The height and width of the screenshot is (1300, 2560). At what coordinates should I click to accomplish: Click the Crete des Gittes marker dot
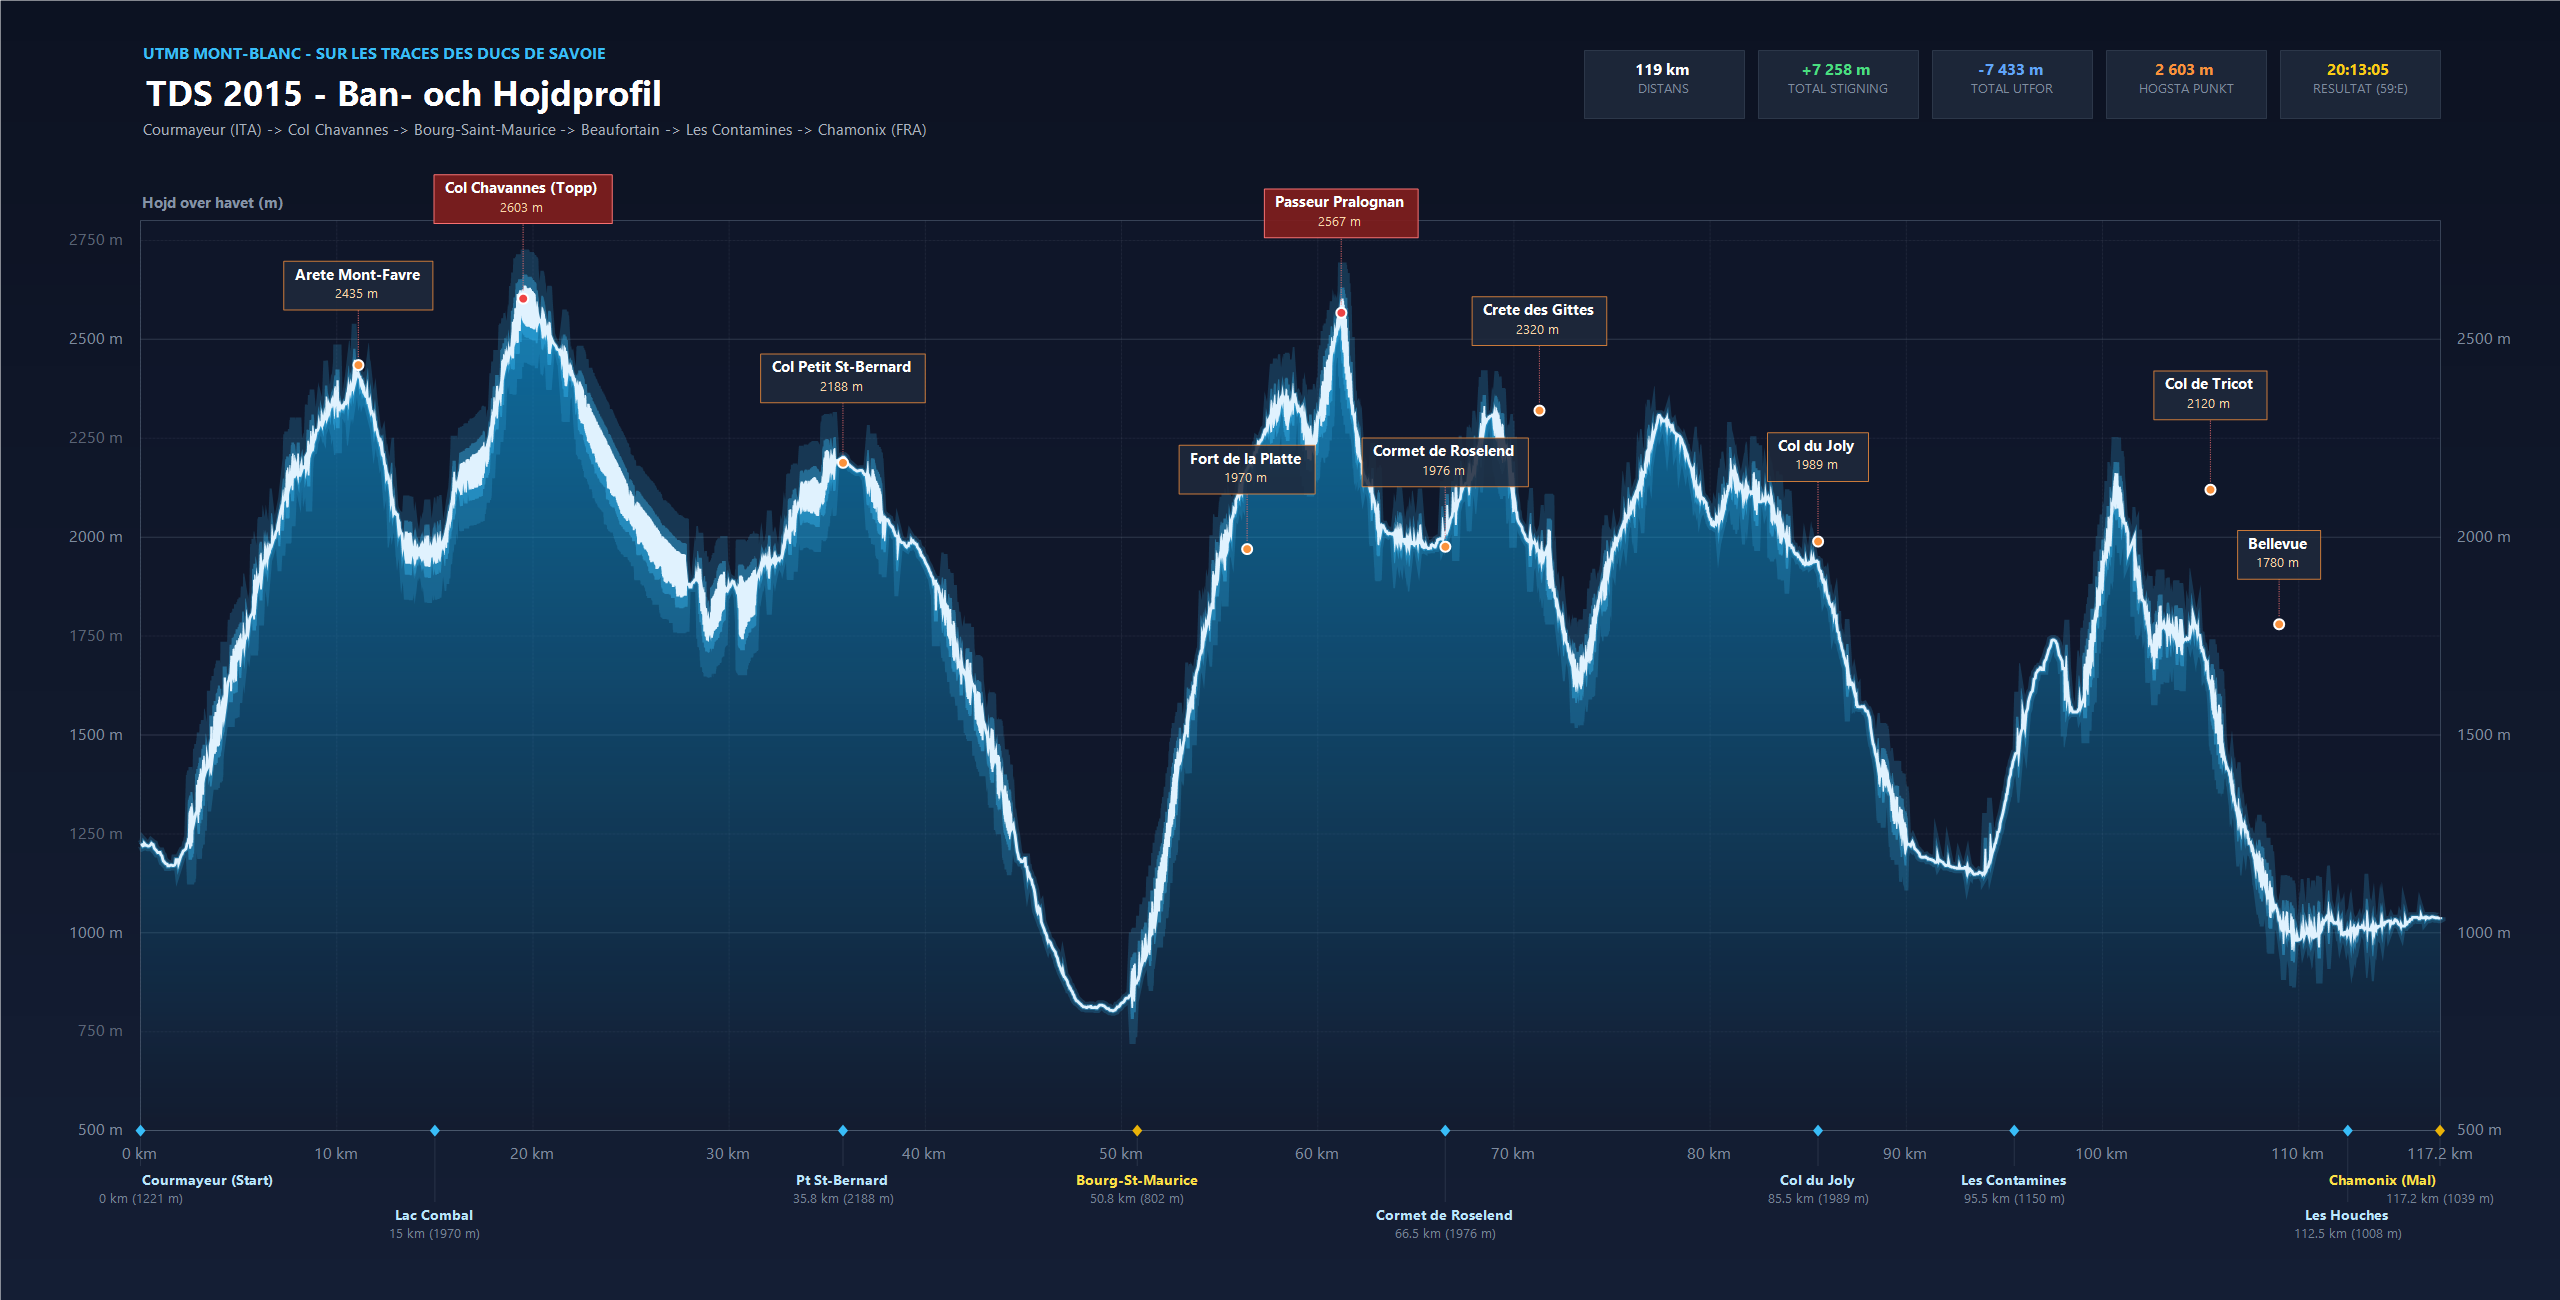(1540, 411)
